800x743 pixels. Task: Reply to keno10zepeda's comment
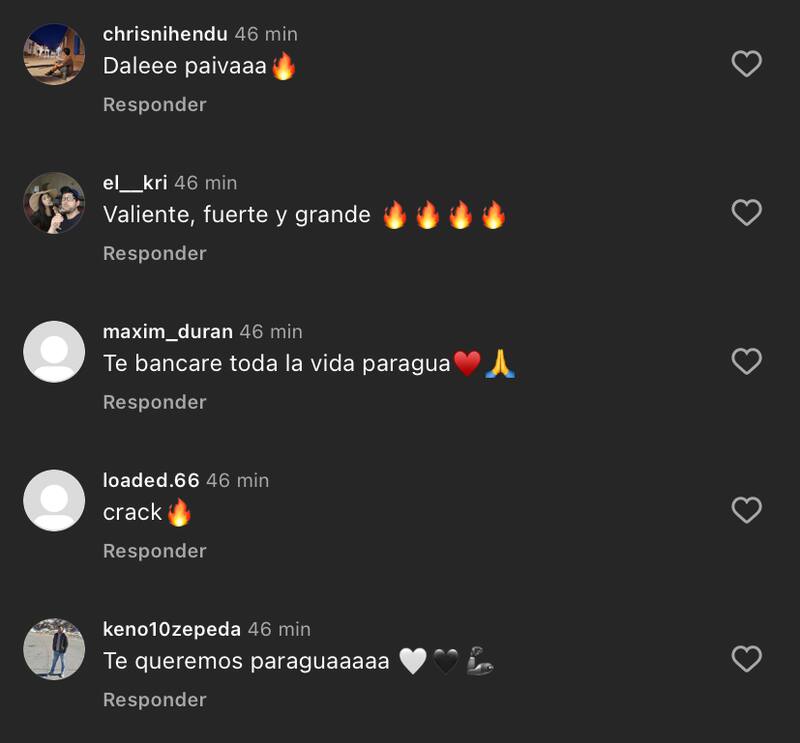pyautogui.click(x=155, y=700)
